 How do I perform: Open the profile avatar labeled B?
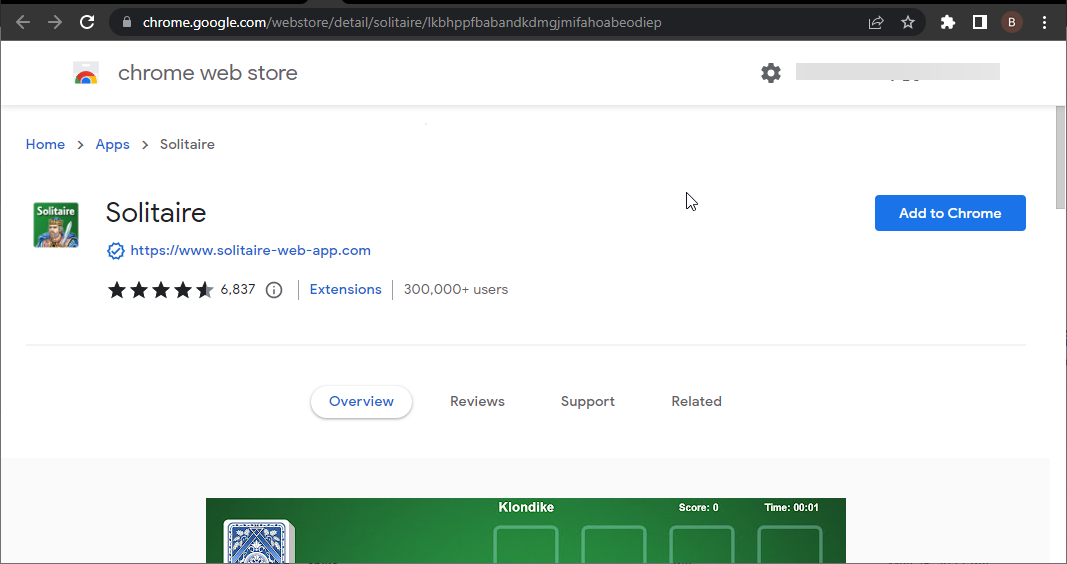point(1012,22)
